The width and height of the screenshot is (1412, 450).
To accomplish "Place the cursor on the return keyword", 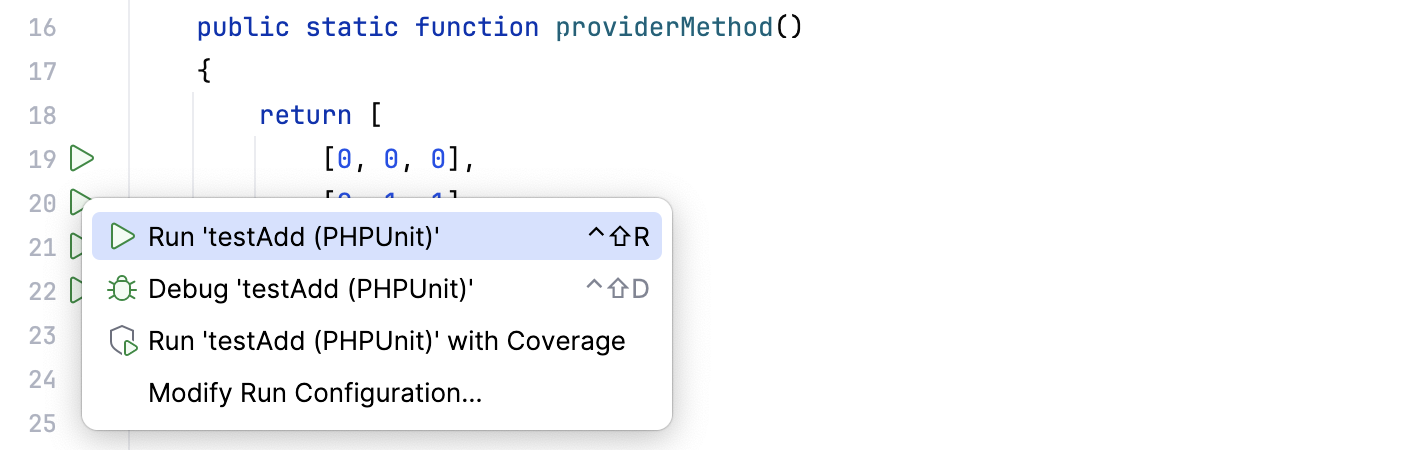I will [305, 115].
